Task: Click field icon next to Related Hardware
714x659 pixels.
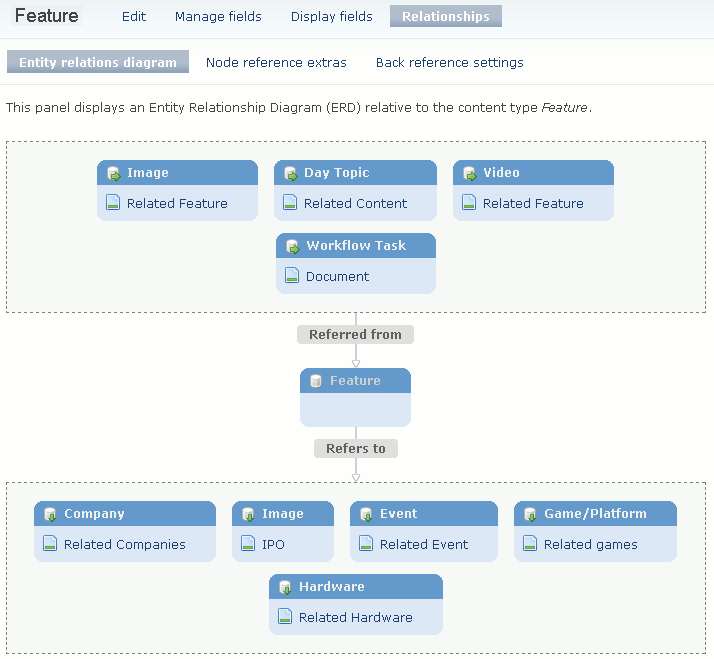Action: (285, 616)
